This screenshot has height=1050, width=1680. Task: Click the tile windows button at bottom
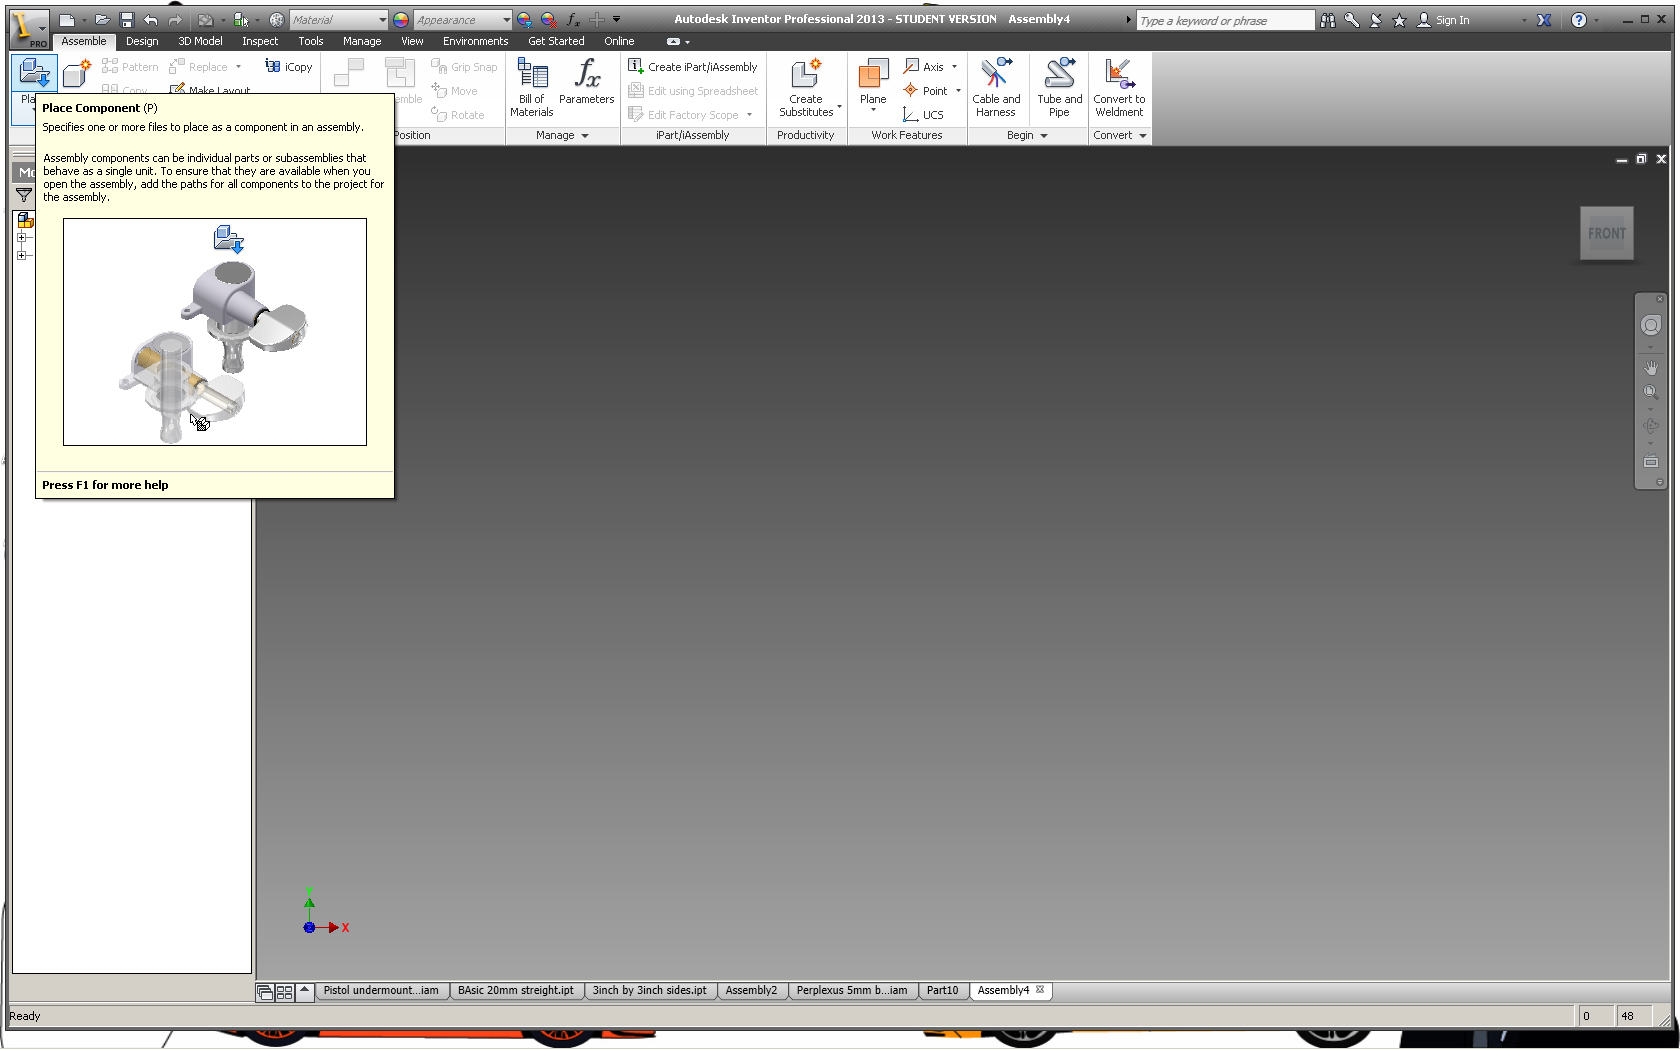(285, 992)
